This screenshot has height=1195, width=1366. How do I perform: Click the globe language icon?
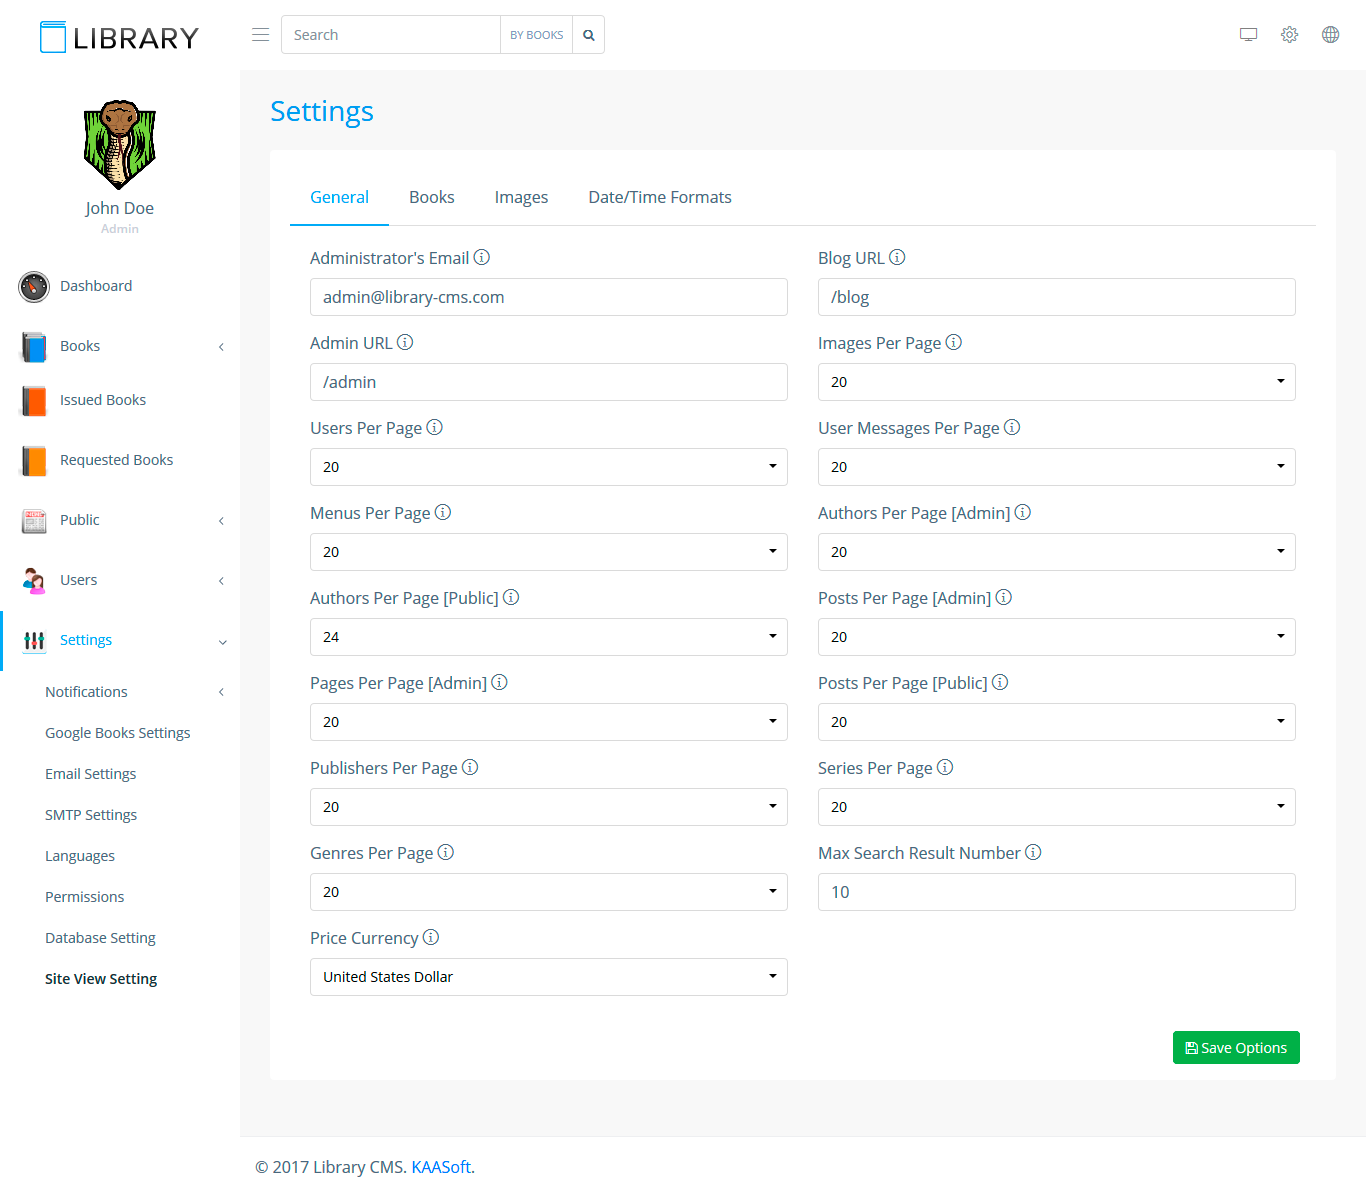tap(1330, 35)
